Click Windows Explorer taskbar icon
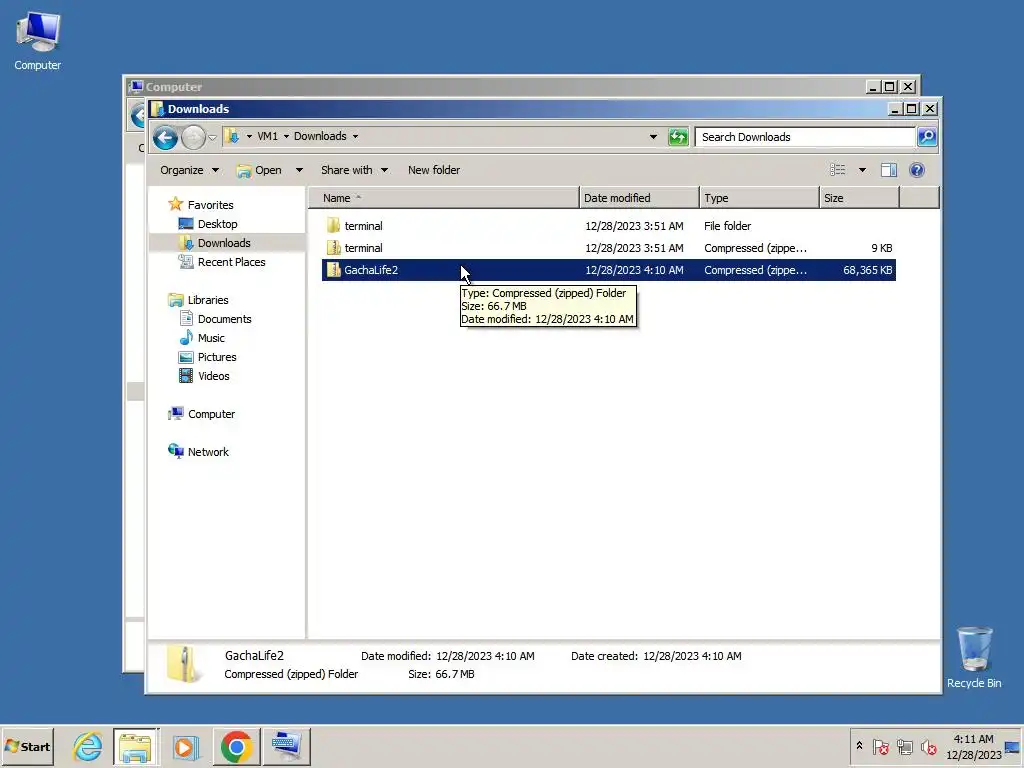Image resolution: width=1024 pixels, height=768 pixels. coord(135,746)
